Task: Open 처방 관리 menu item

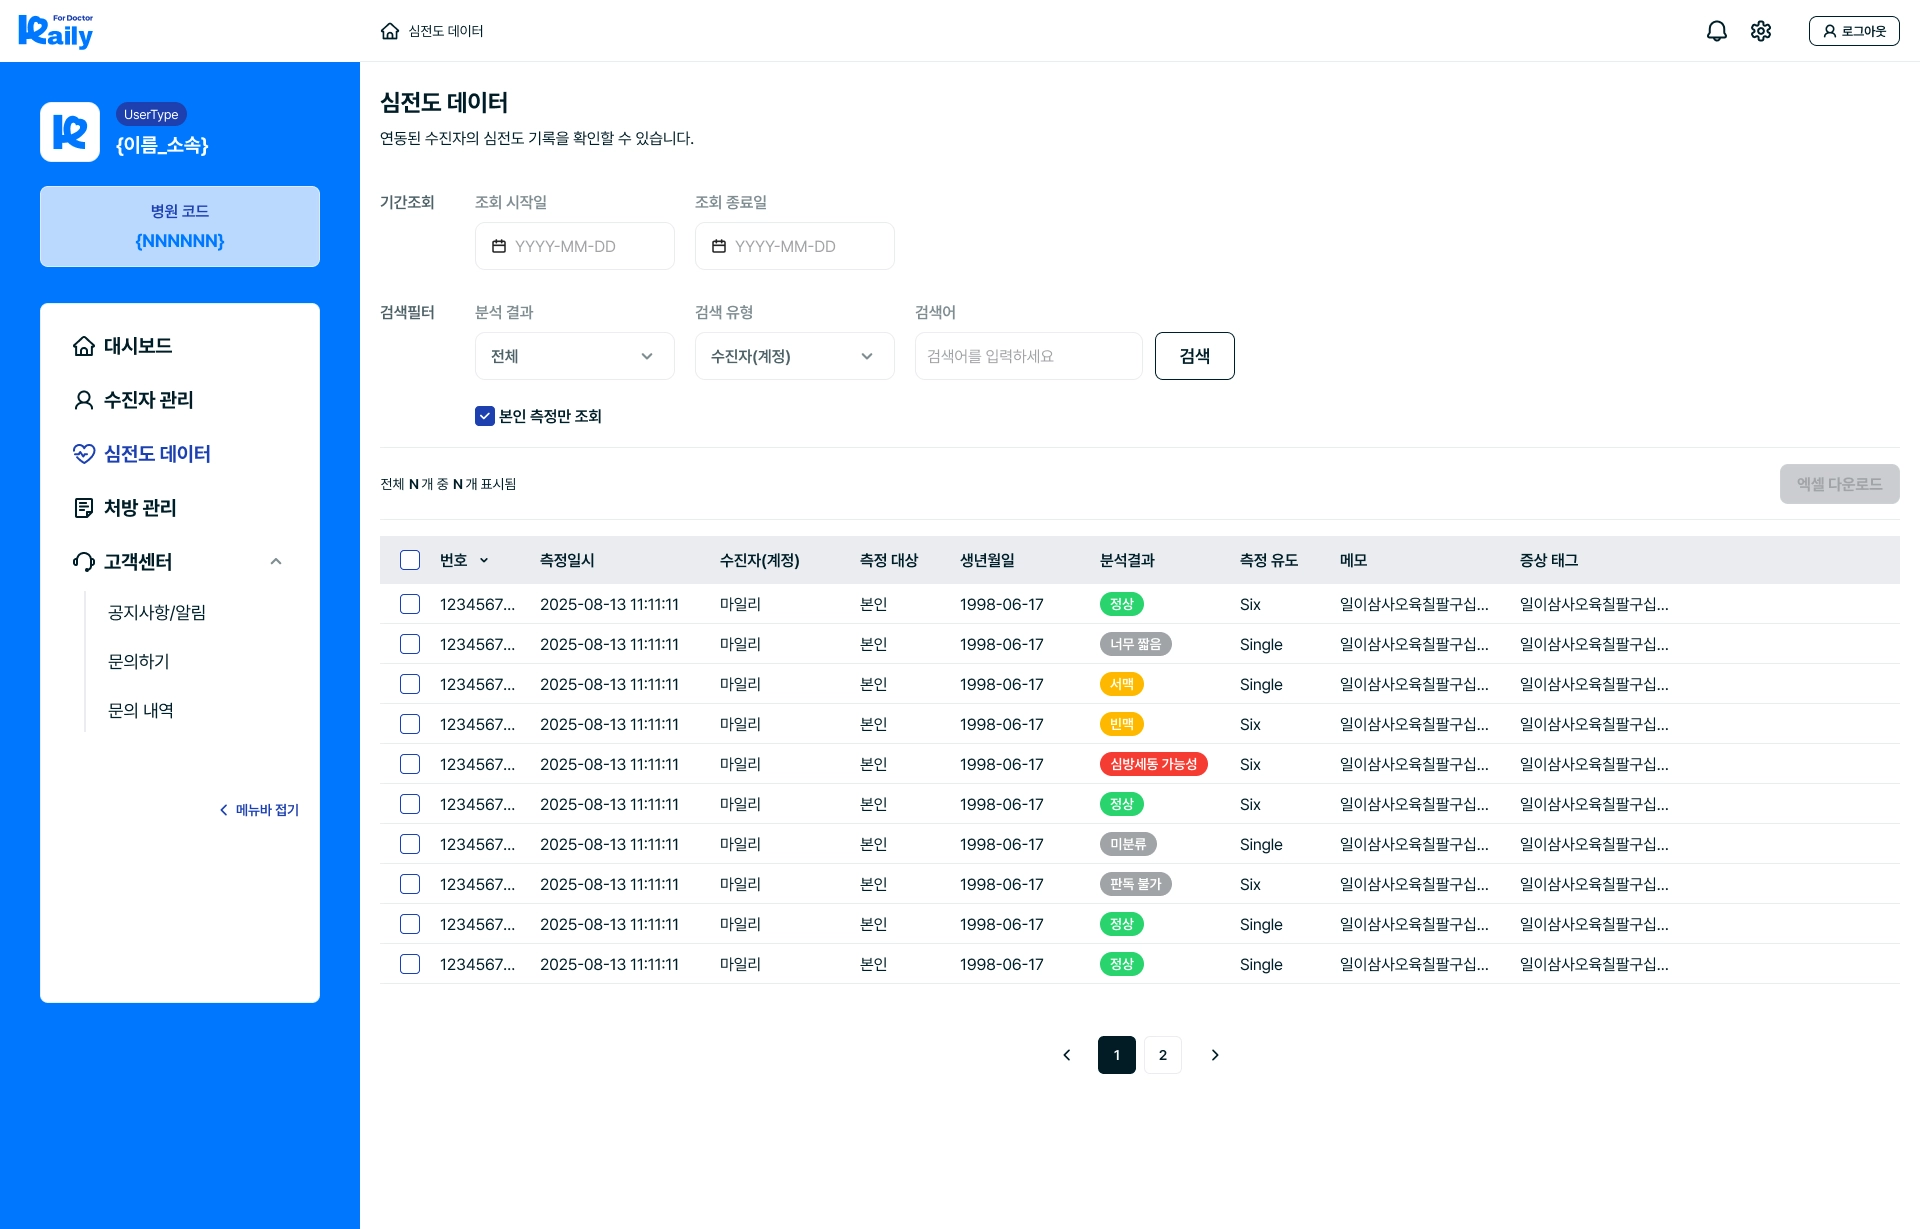Action: 140,508
